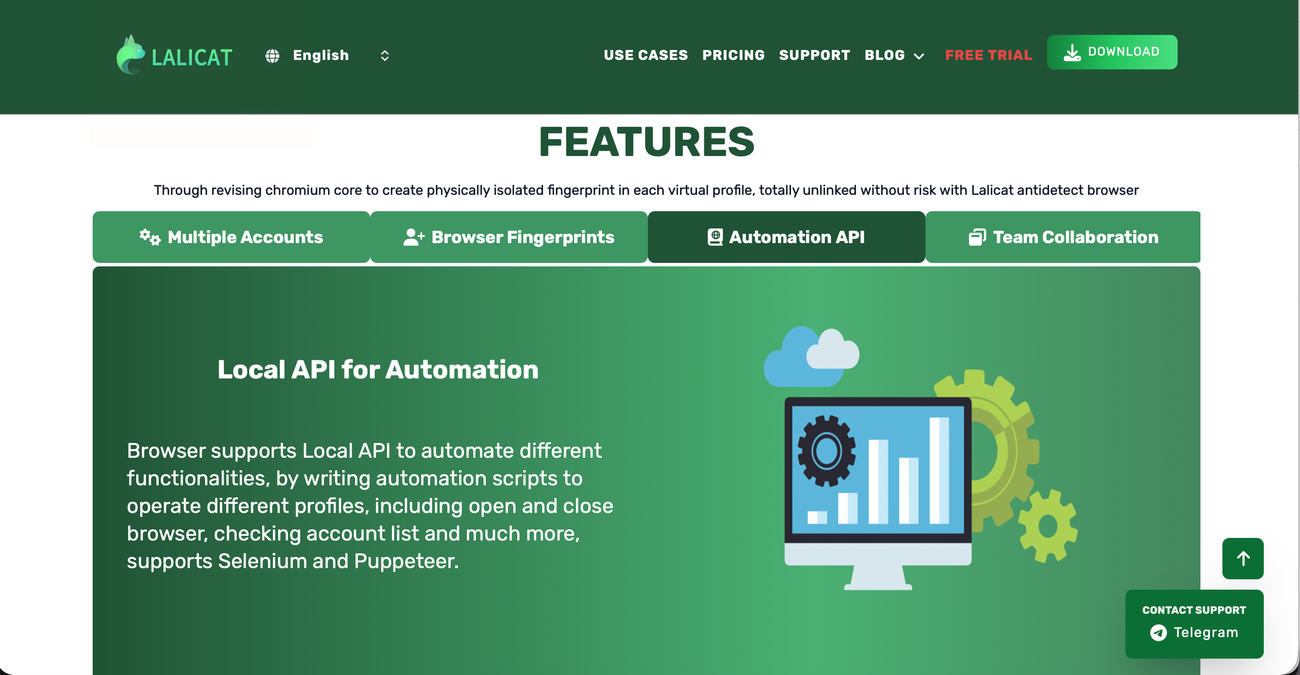Open the Use Cases menu item
This screenshot has width=1300, height=675.
pos(646,55)
